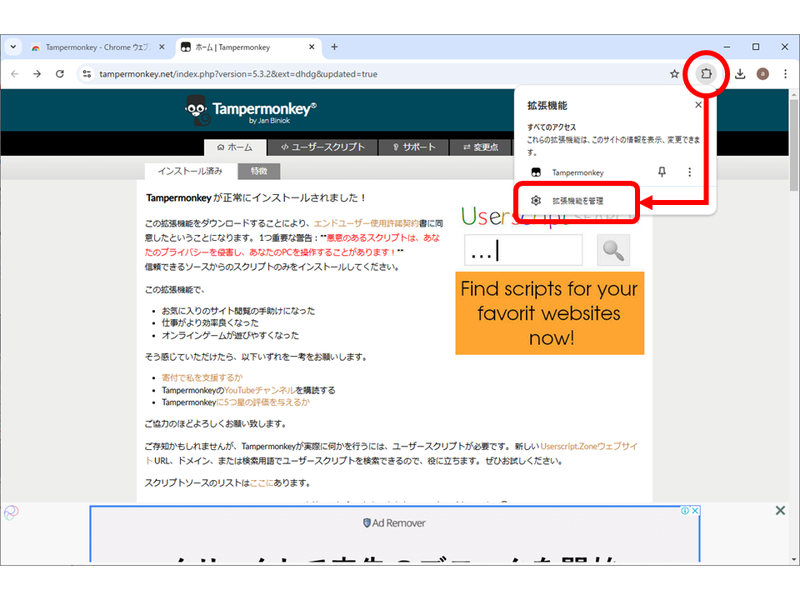Go back with the back arrow

15,74
